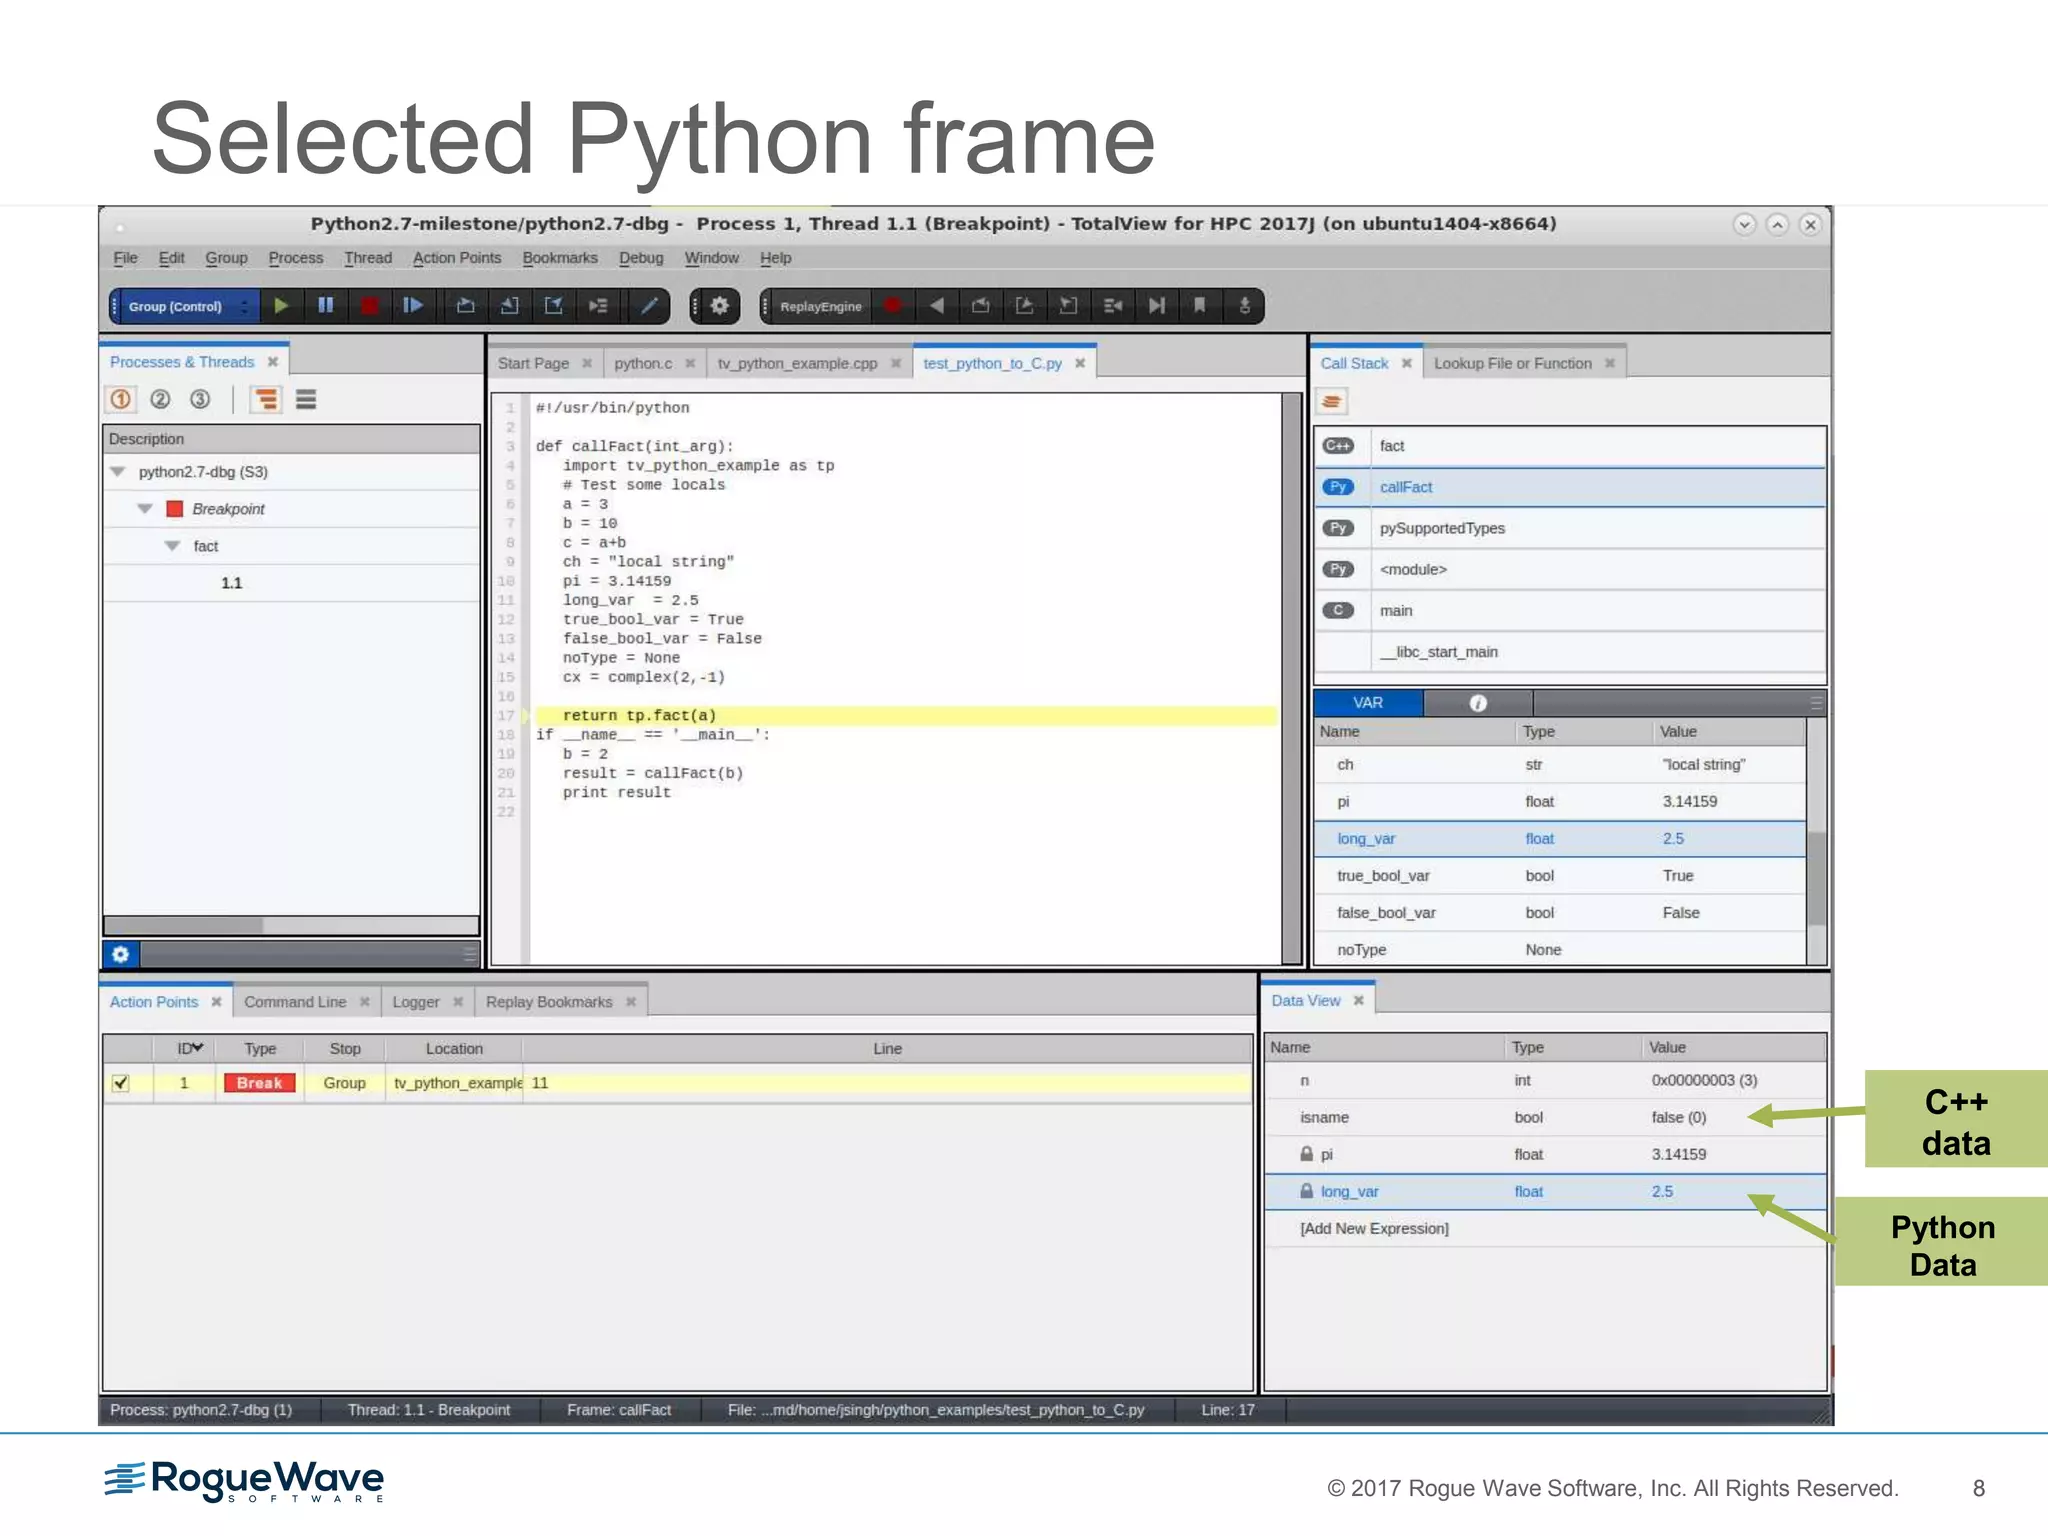Open the Action Points menu
The width and height of the screenshot is (2048, 1536).
[x=456, y=258]
